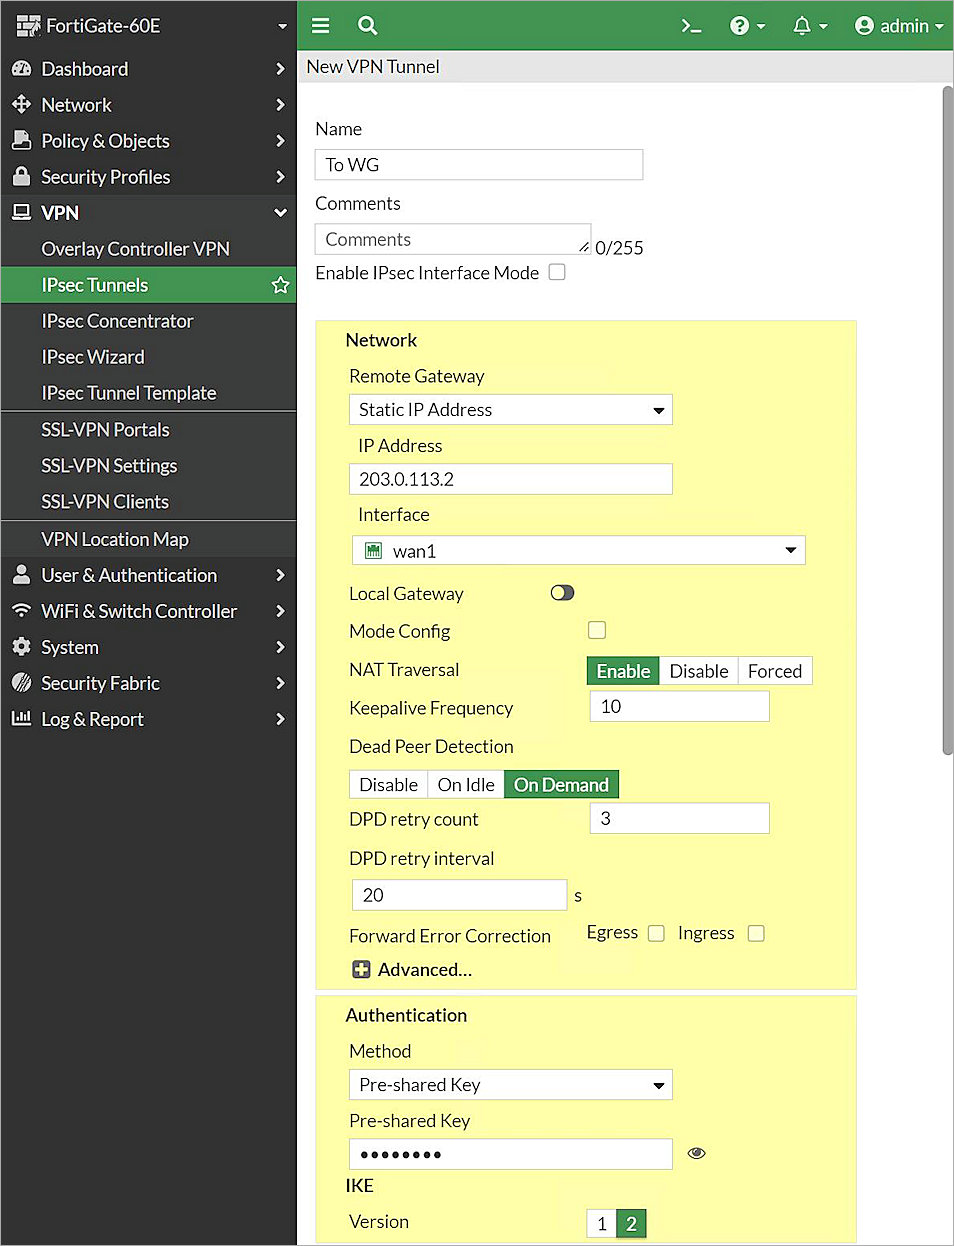
Task: Click the hamburger menu icon in top bar
Action: pos(320,26)
